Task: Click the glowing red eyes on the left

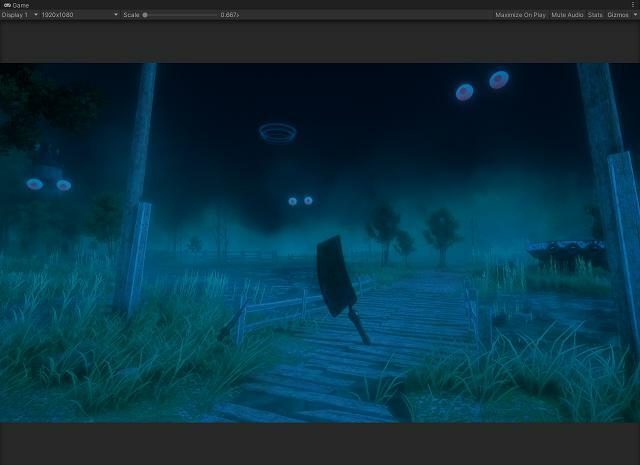Action: coord(48,185)
